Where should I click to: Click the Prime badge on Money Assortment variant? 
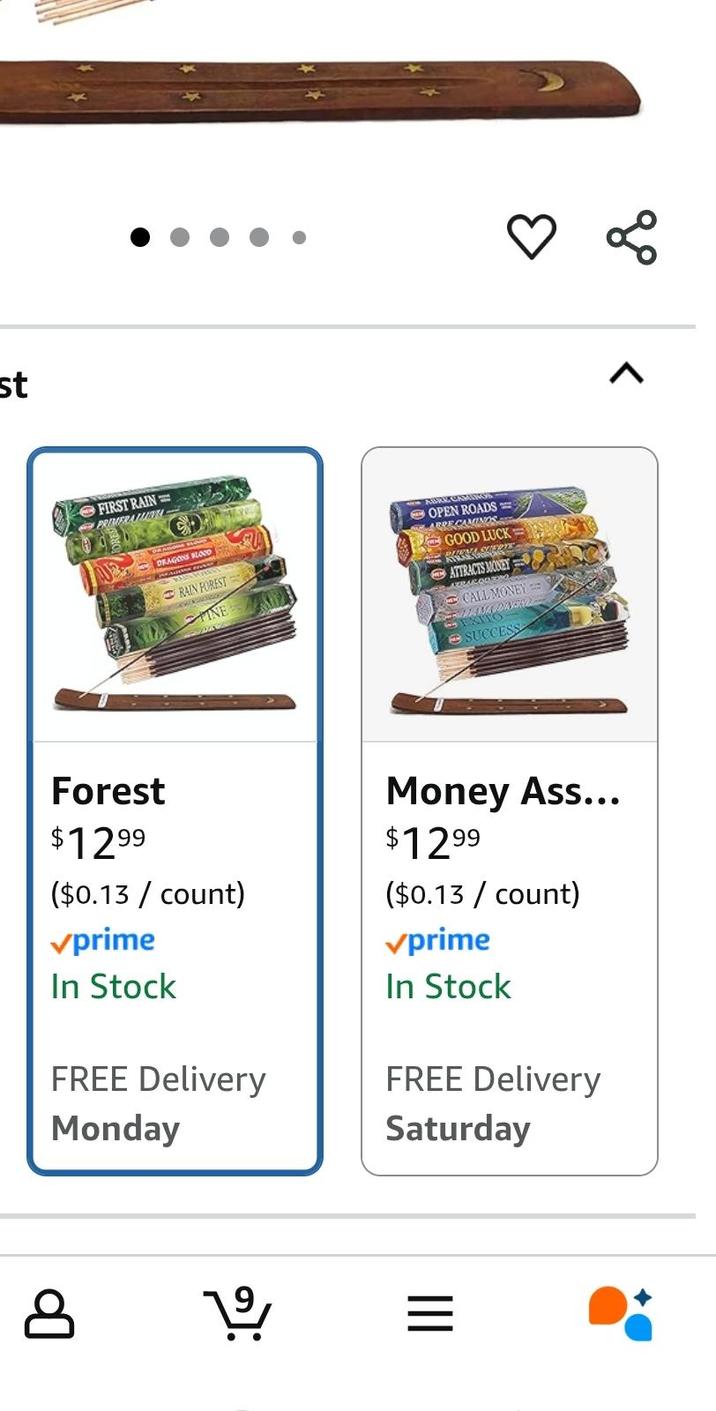click(436, 940)
